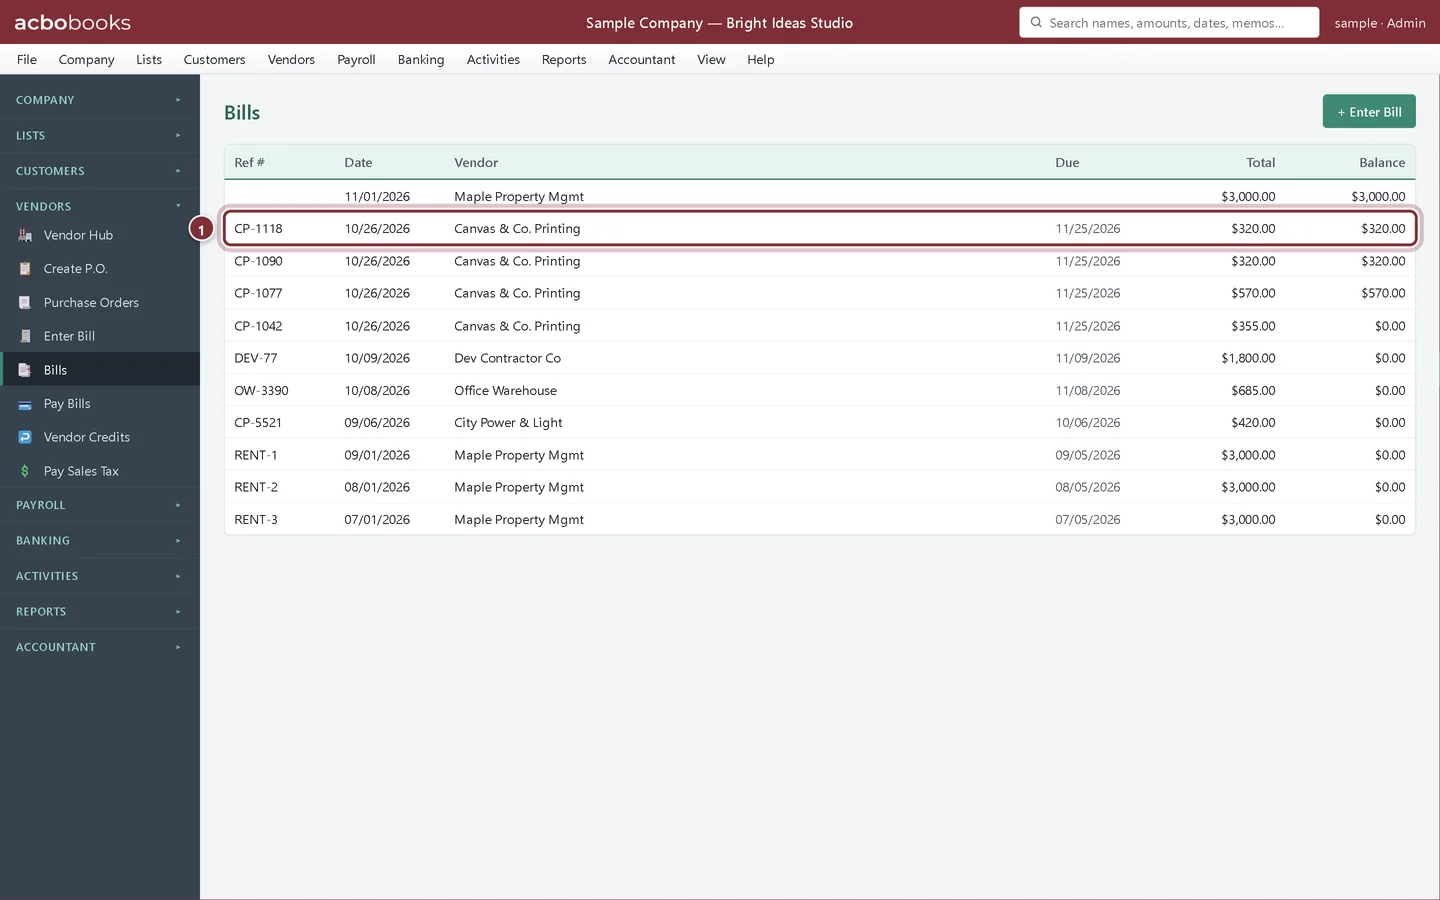Open the Vendor Hub sidebar icon
1440x900 pixels.
click(x=25, y=235)
